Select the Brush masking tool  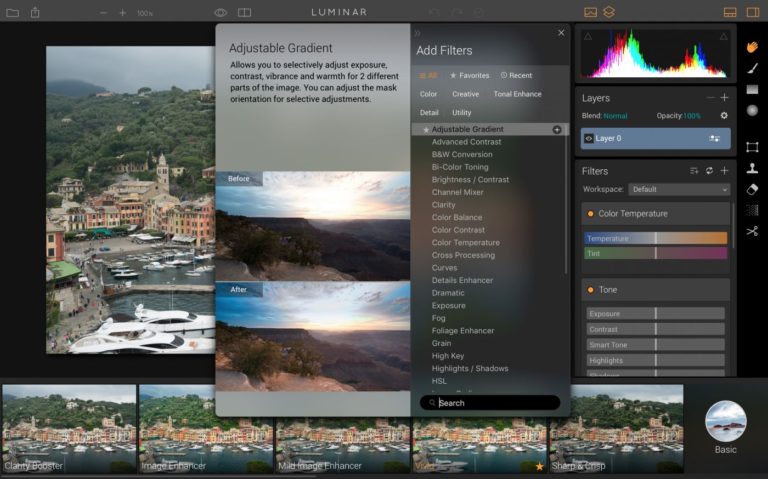752,68
